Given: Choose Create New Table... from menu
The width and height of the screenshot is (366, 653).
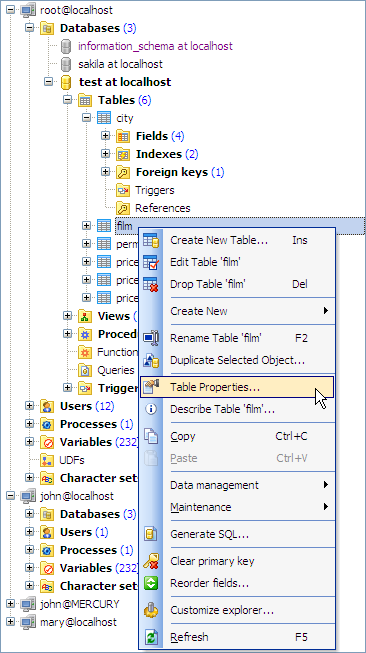Looking at the screenshot, I should tap(237, 240).
